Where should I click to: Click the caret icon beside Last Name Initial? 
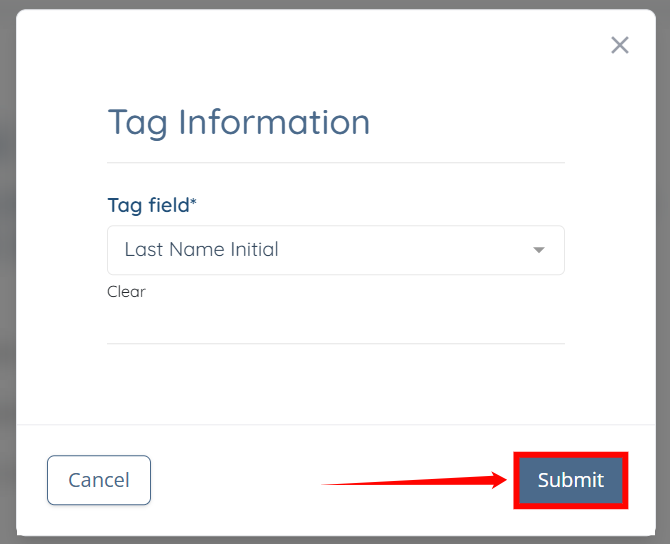pyautogui.click(x=539, y=250)
